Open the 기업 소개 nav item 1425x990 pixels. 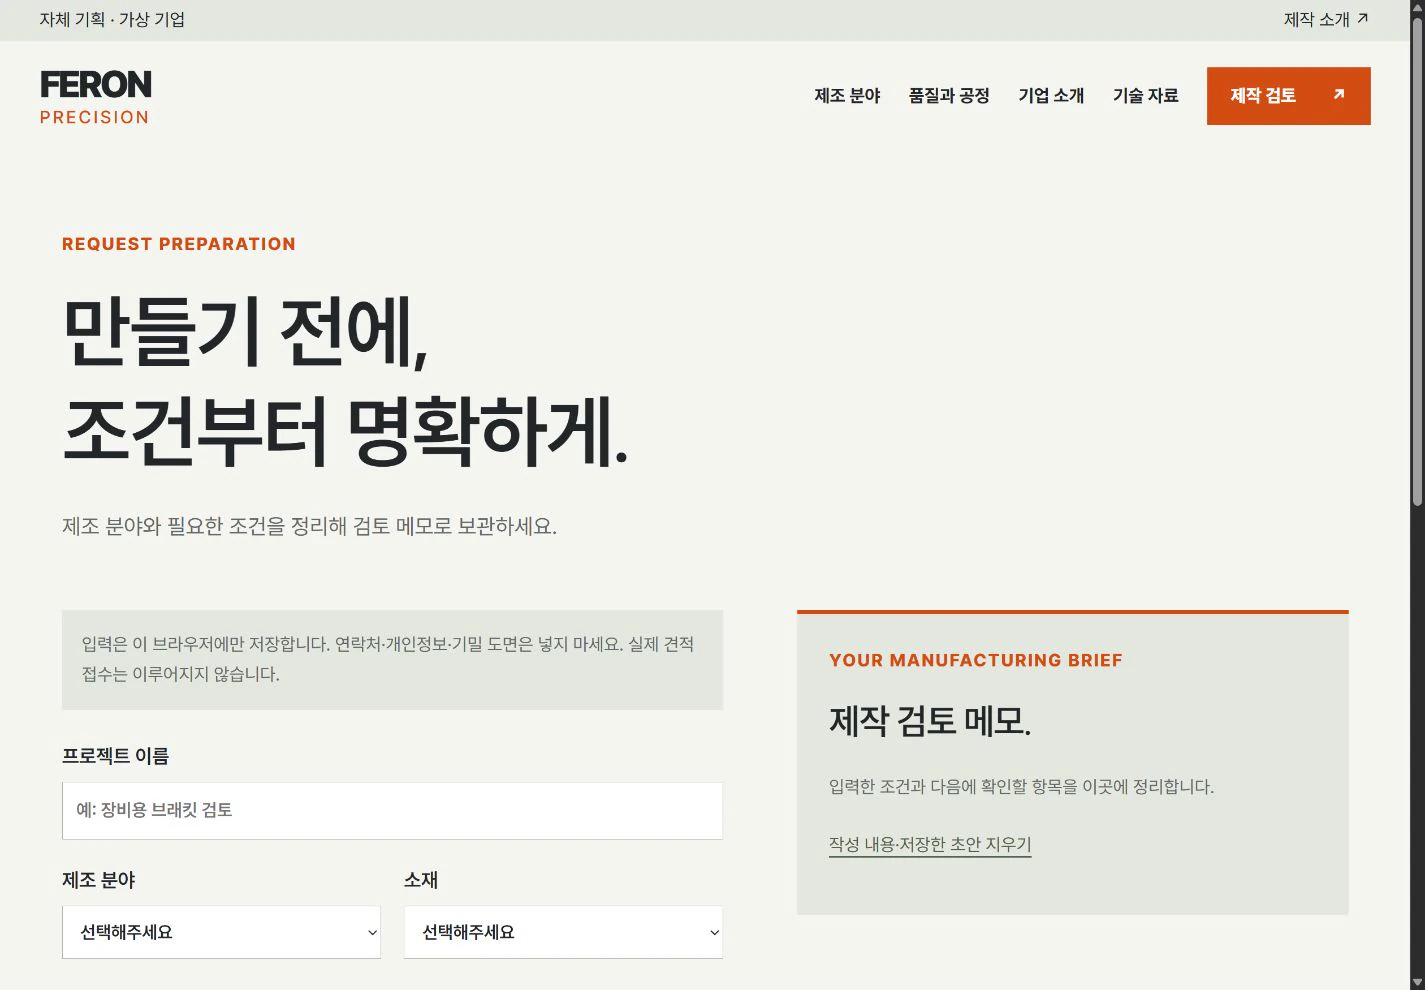(1051, 96)
